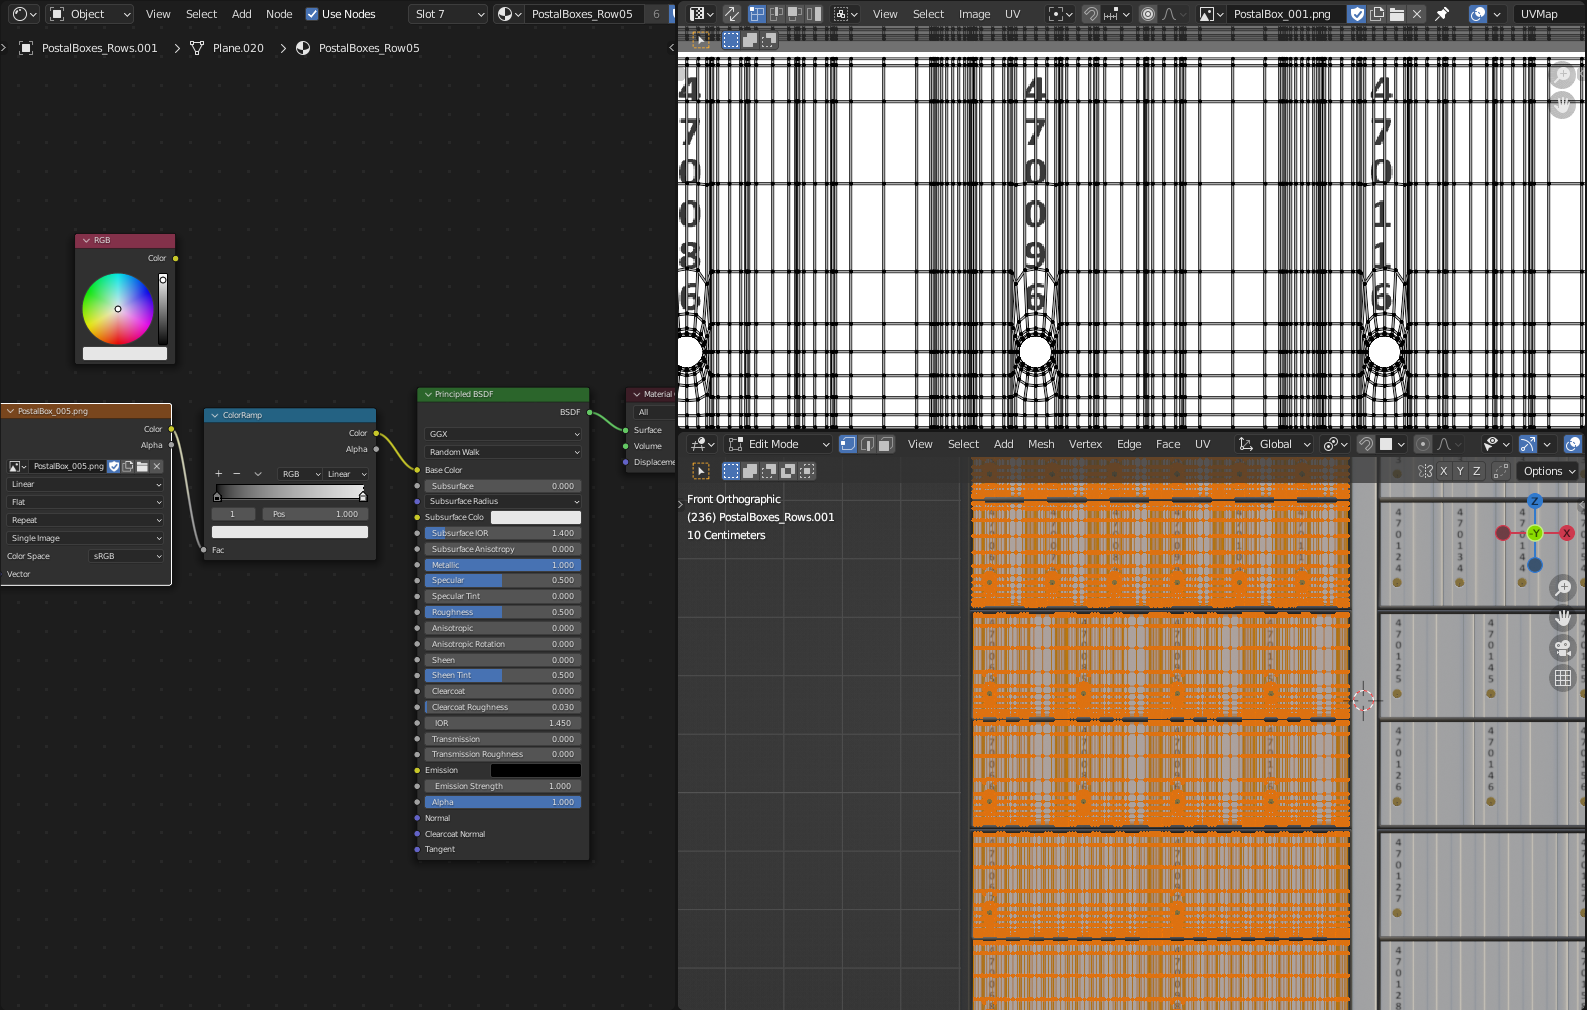Select the tweak tool in UV editor
Viewport: 1587px width, 1010px height.
point(701,40)
